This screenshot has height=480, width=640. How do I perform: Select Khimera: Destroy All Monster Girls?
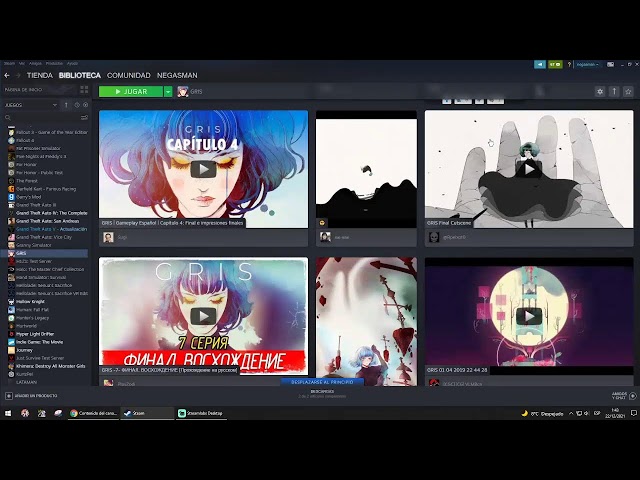(x=51, y=367)
